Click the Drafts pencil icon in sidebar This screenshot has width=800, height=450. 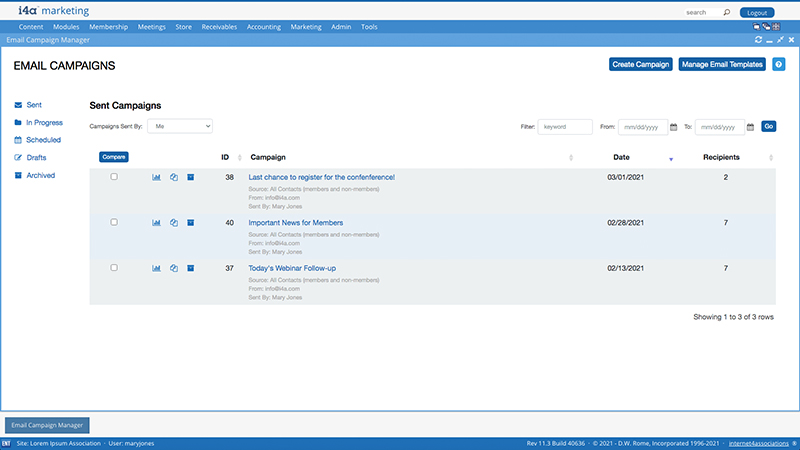pos(18,158)
